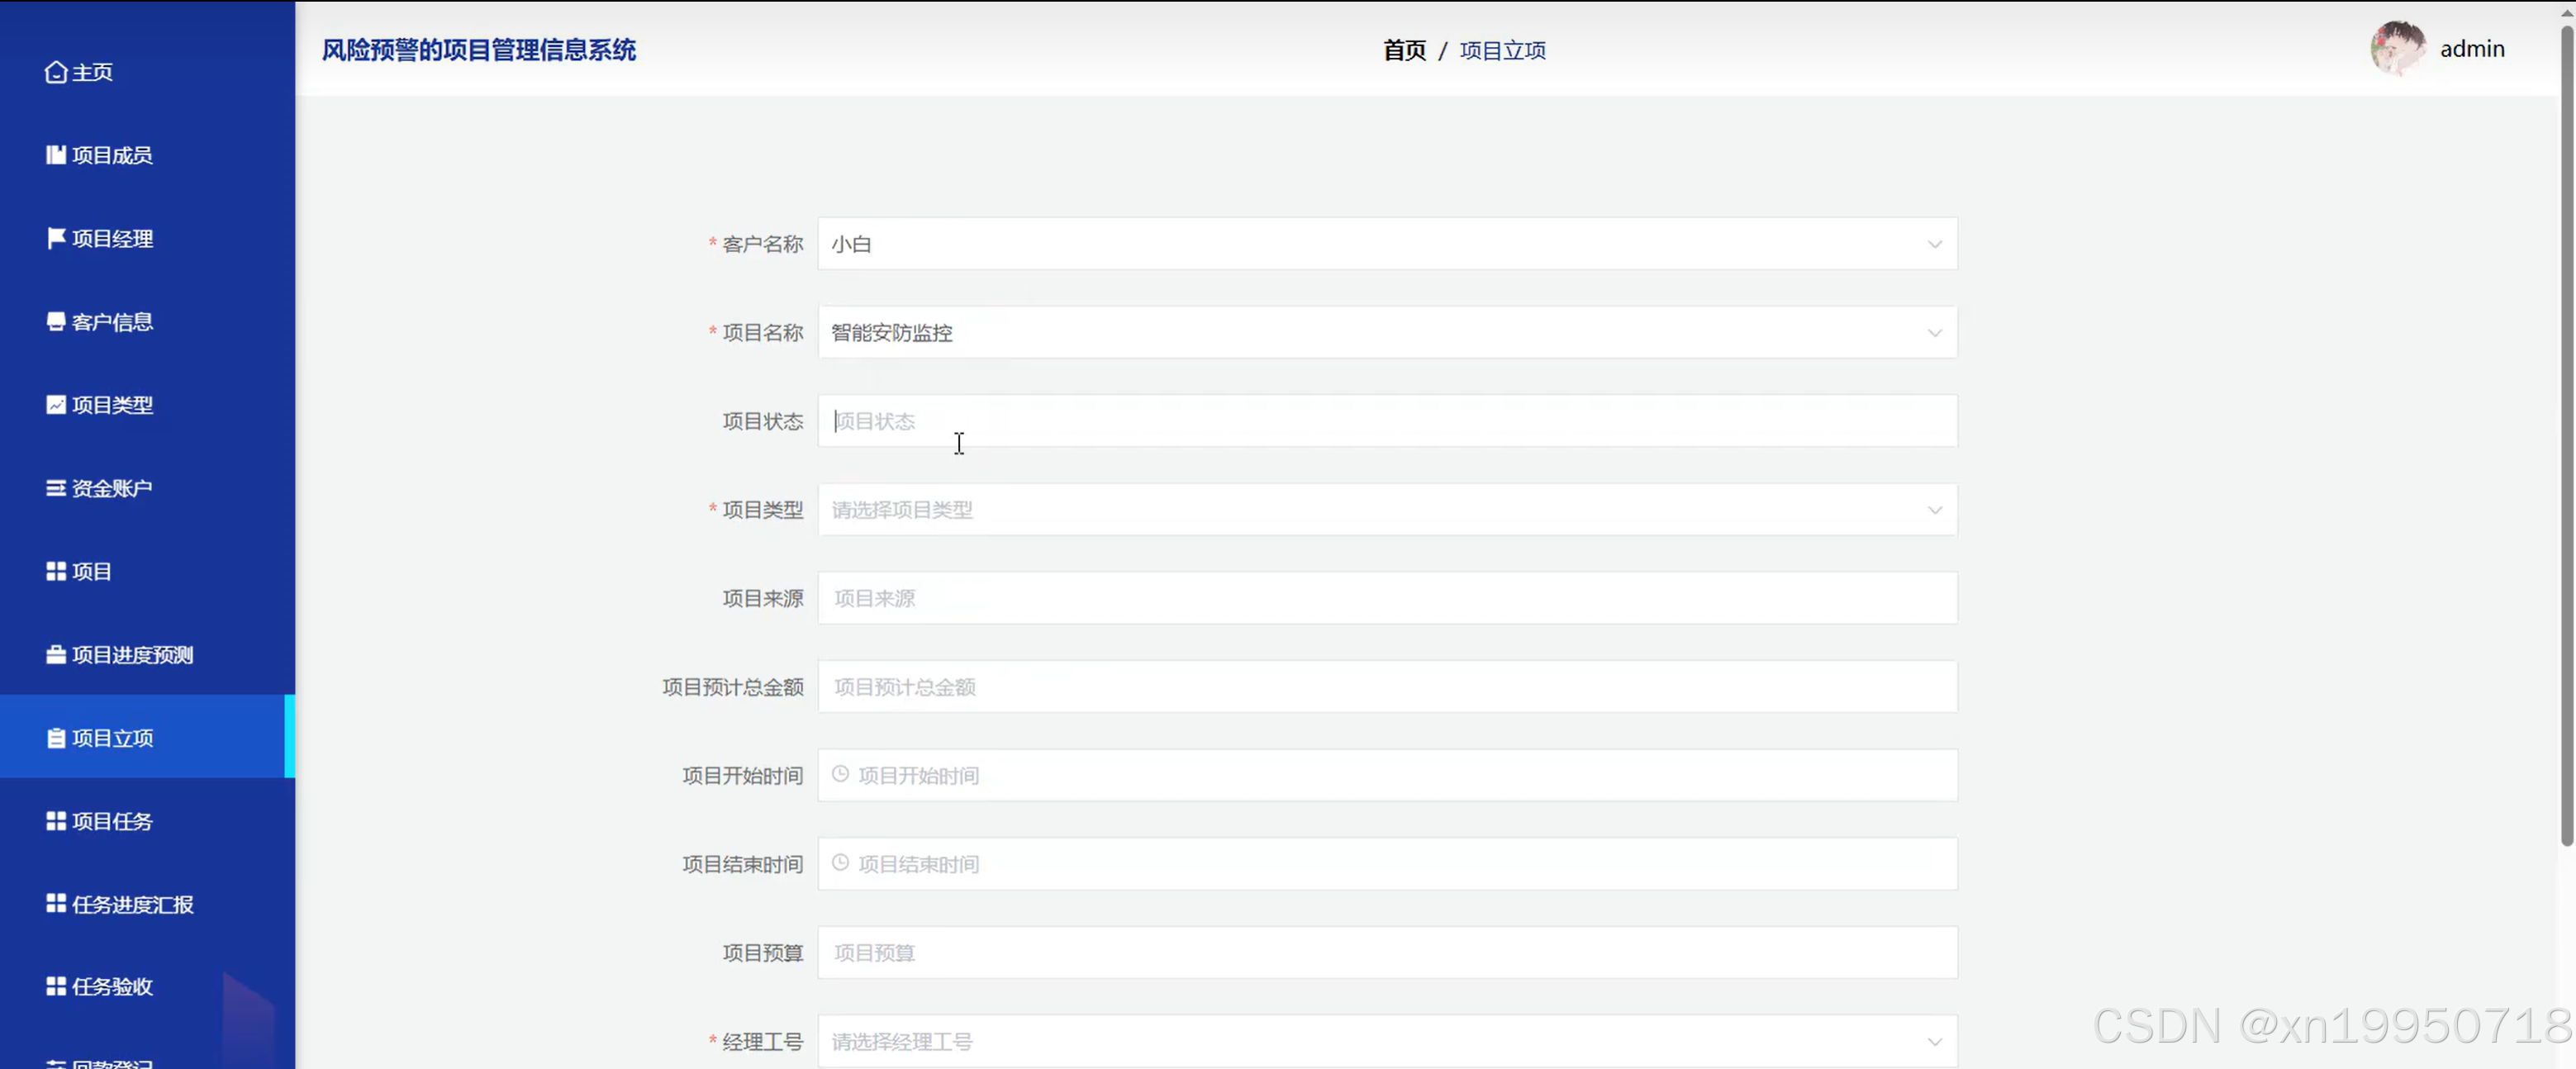Expand the 客户名称 dropdown arrow
Screen dimensions: 2576x1069
pos(1934,244)
